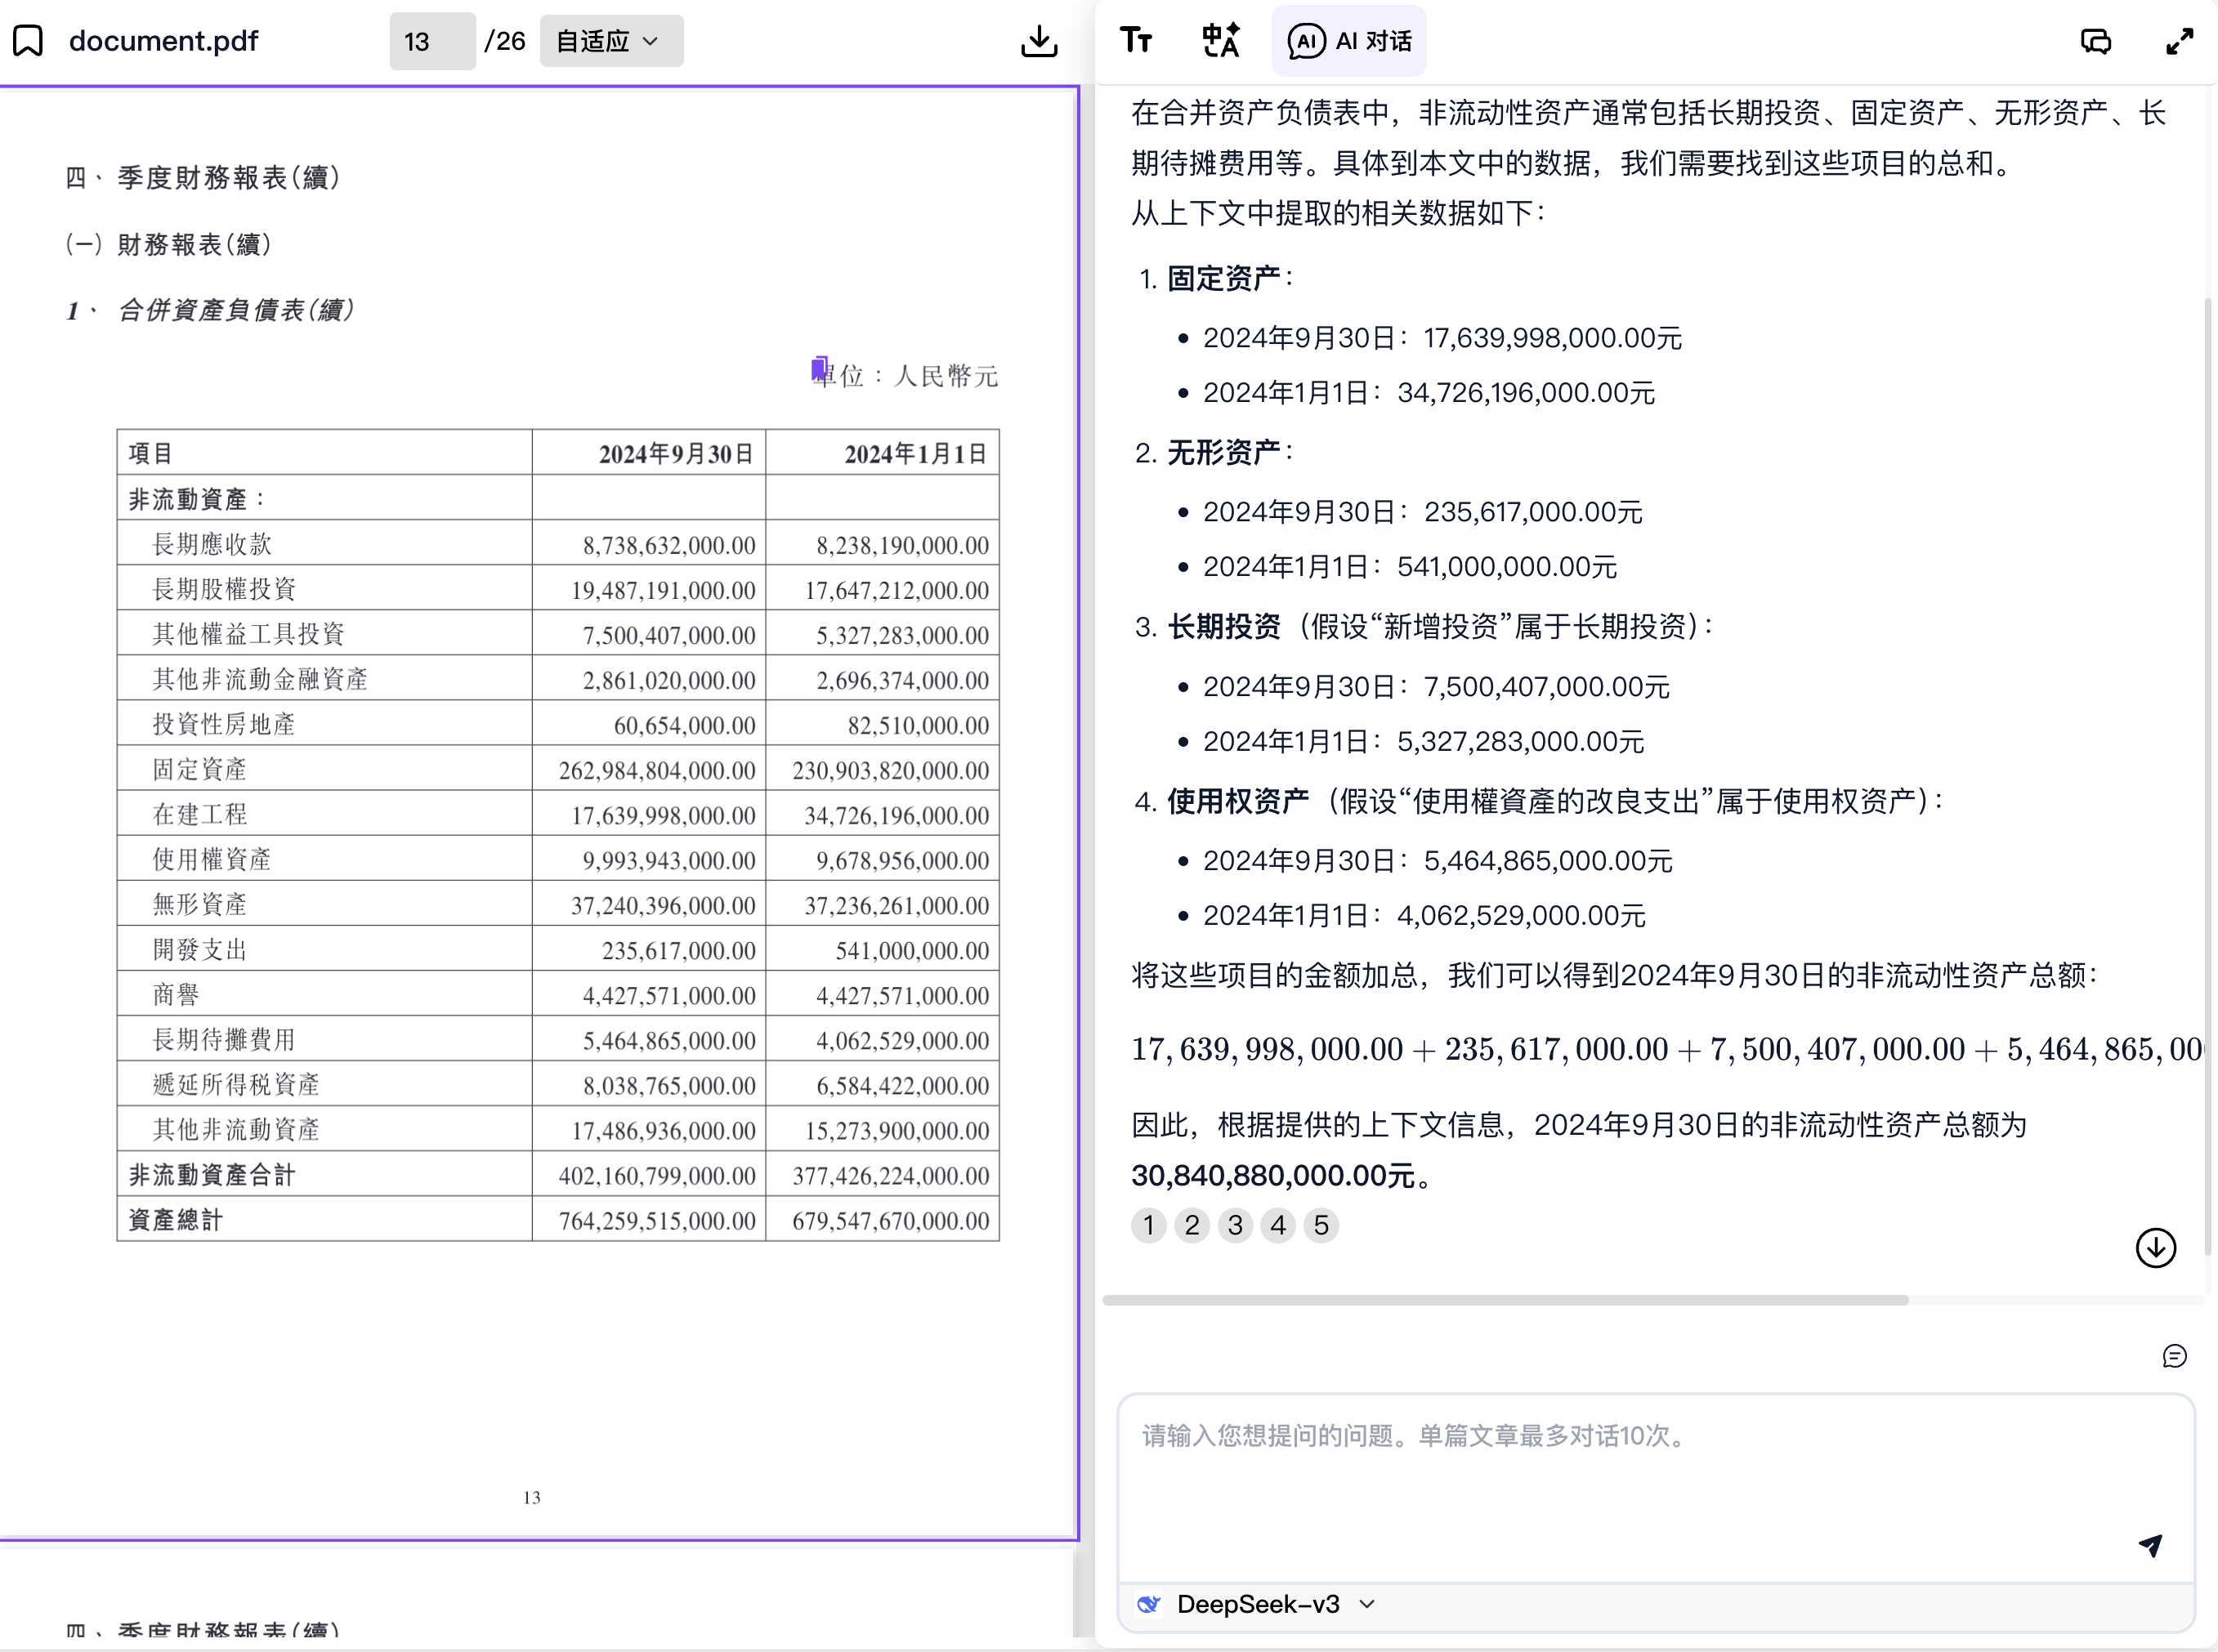Click the 開發支出 row label
This screenshot has height=1652, width=2218.
coord(199,949)
